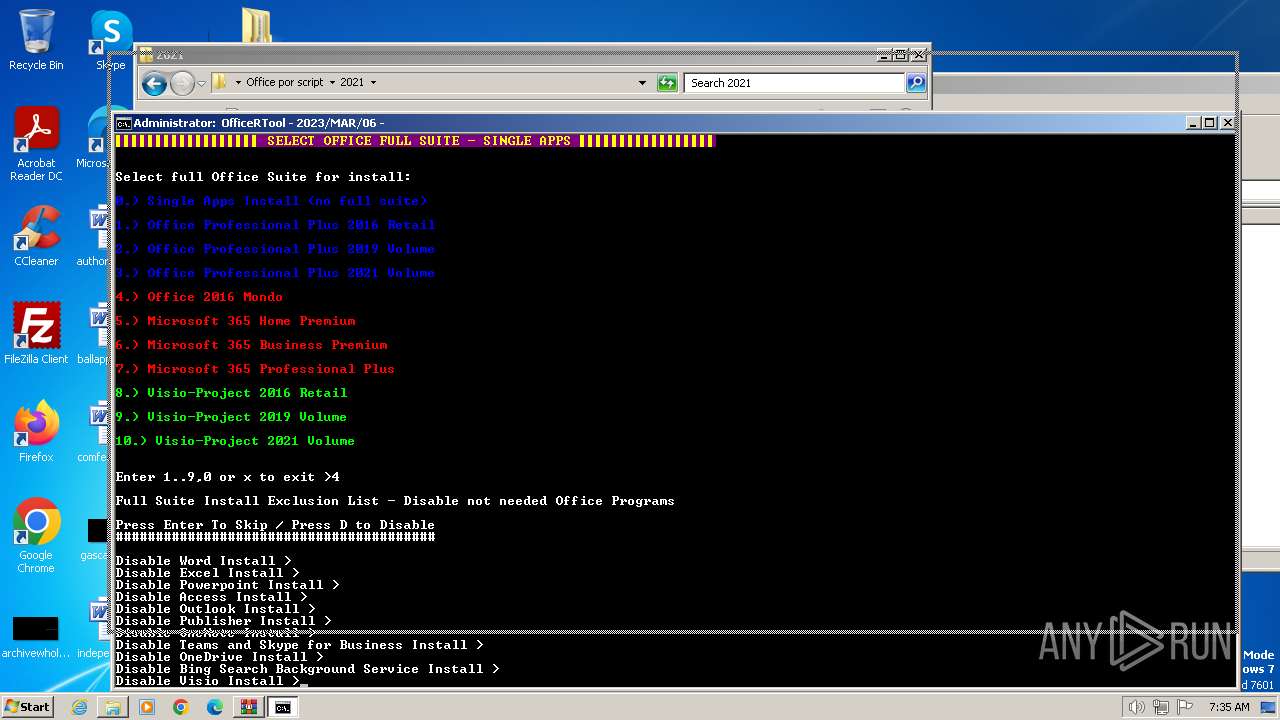This screenshot has height=720, width=1280.
Task: Launch Windows Media Player from the taskbar
Action: tap(147, 707)
